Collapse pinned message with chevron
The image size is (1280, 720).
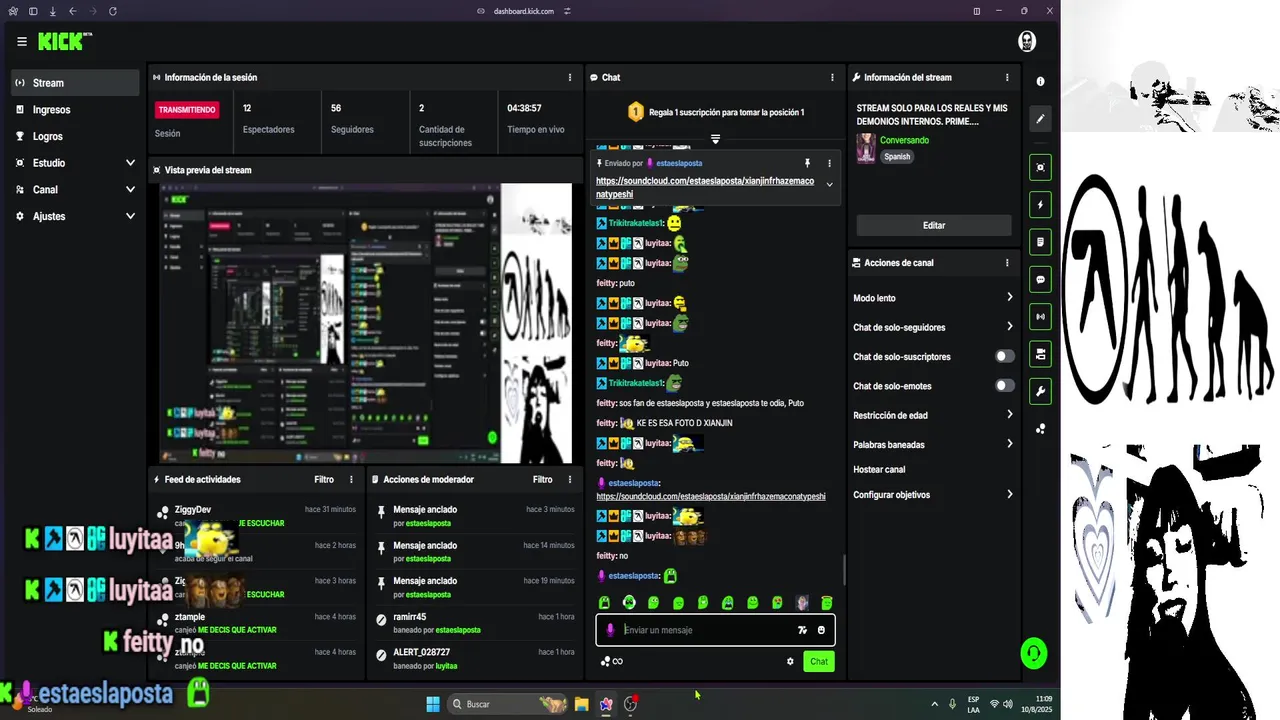tap(829, 184)
